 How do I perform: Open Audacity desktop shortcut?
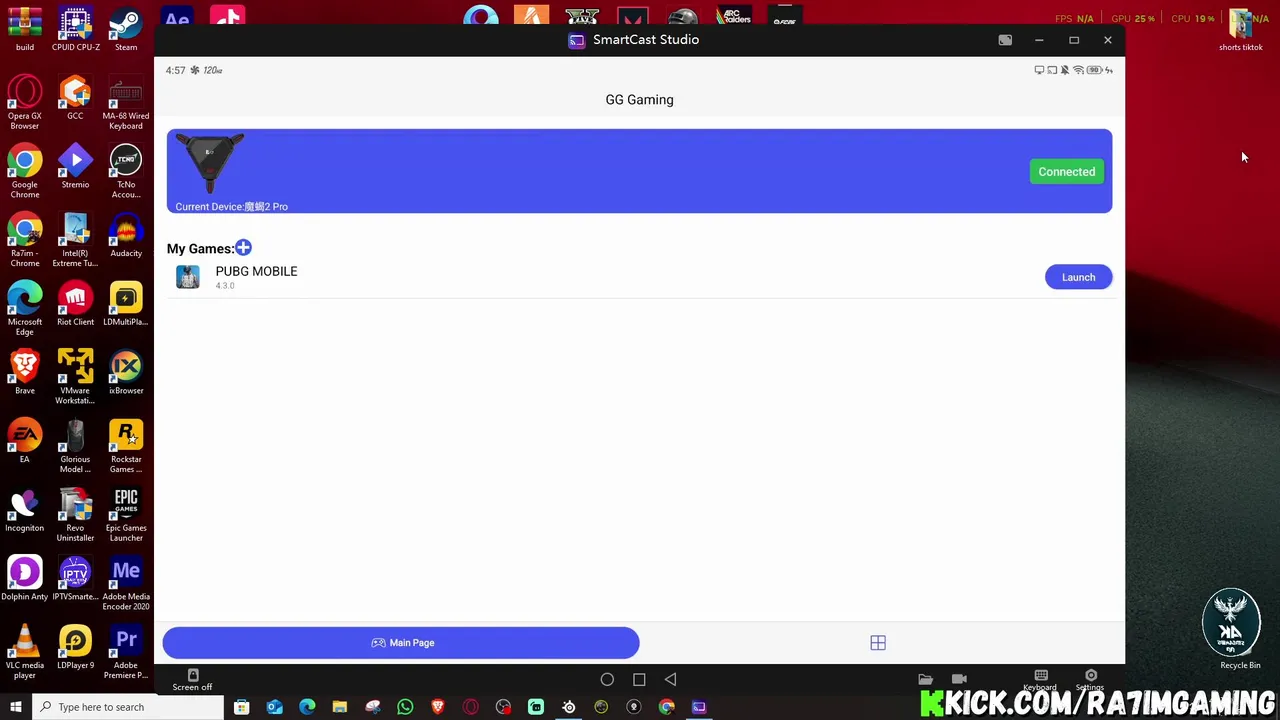click(x=126, y=235)
